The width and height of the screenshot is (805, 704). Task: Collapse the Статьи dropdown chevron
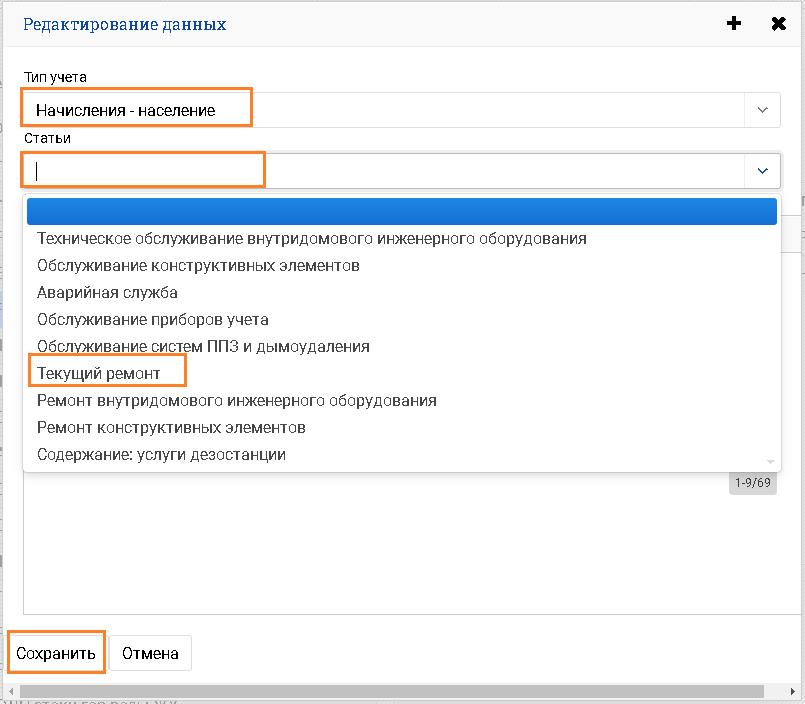coord(762,171)
